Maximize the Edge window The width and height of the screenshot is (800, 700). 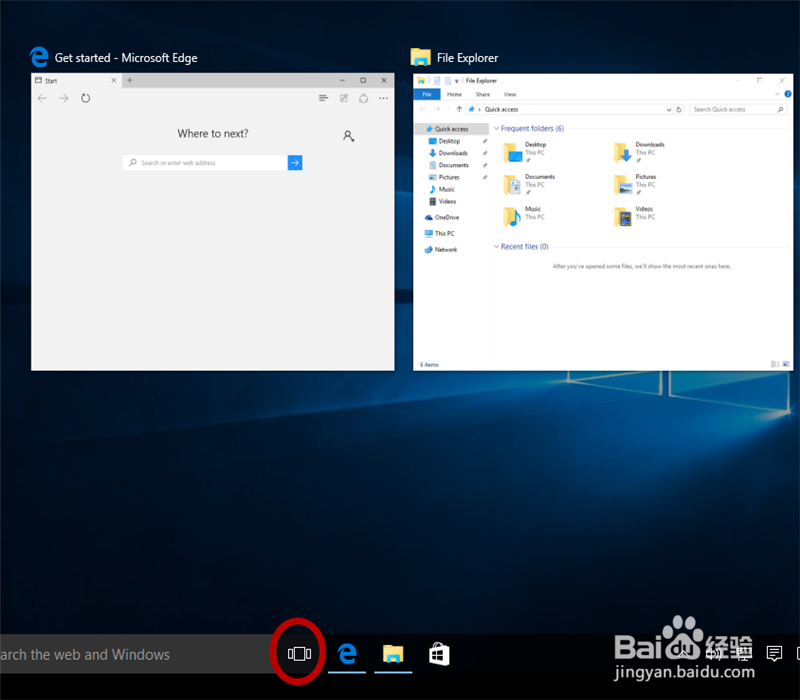point(363,80)
